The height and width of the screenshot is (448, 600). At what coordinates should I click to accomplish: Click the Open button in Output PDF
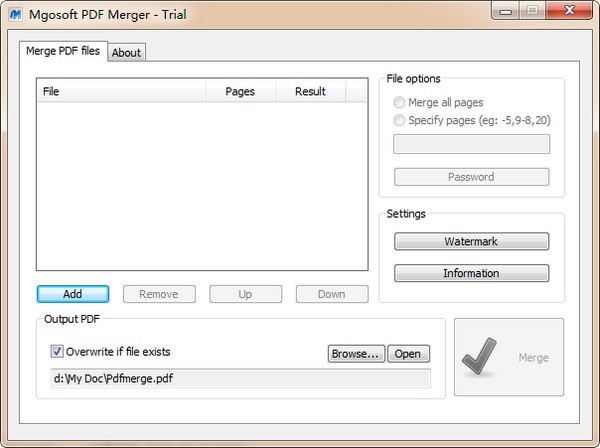pos(409,354)
